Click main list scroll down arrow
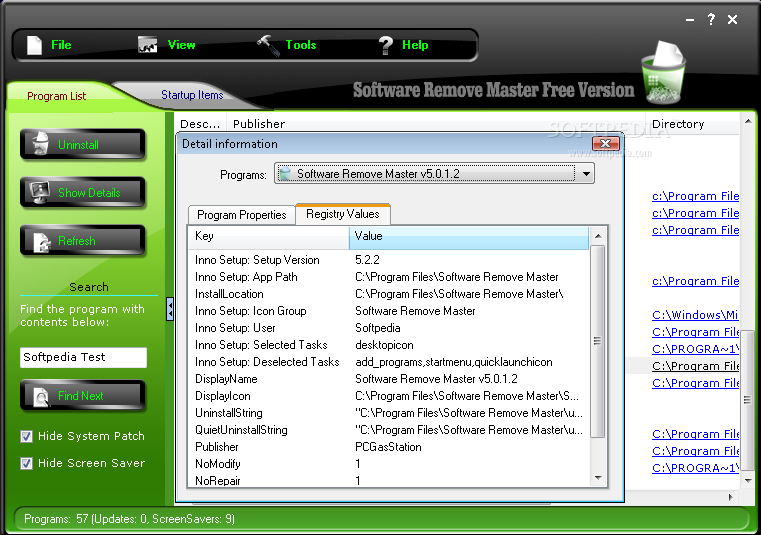Image resolution: width=761 pixels, height=535 pixels. click(747, 480)
